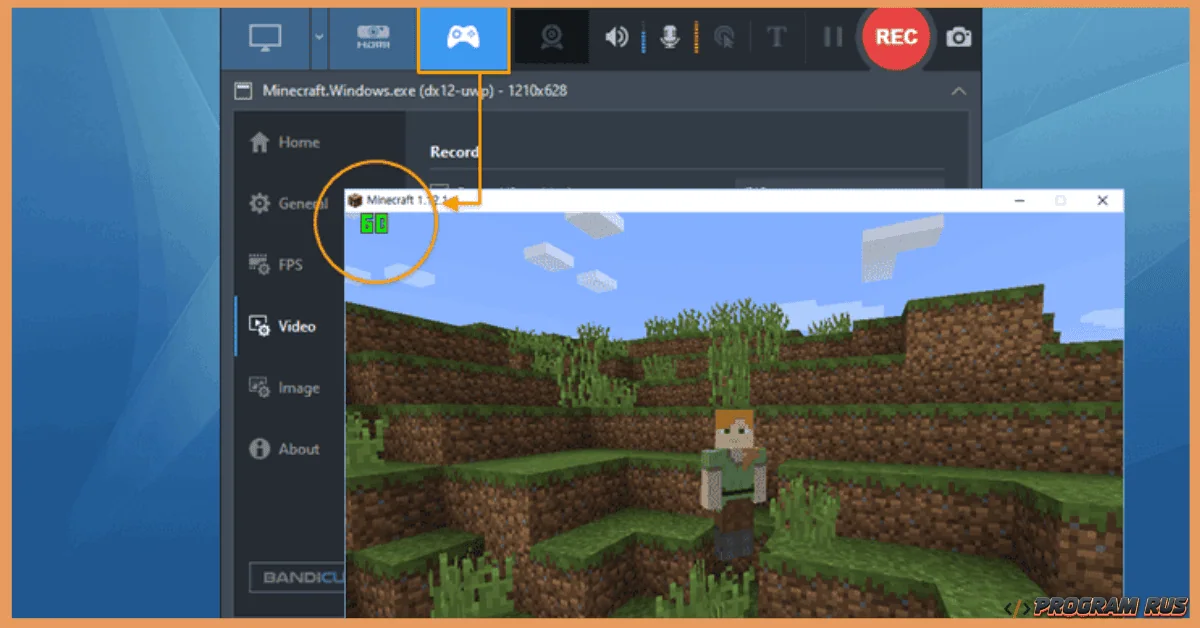Image resolution: width=1200 pixels, height=628 pixels.
Task: Enable the mouse cursor click effect icon
Action: [724, 38]
